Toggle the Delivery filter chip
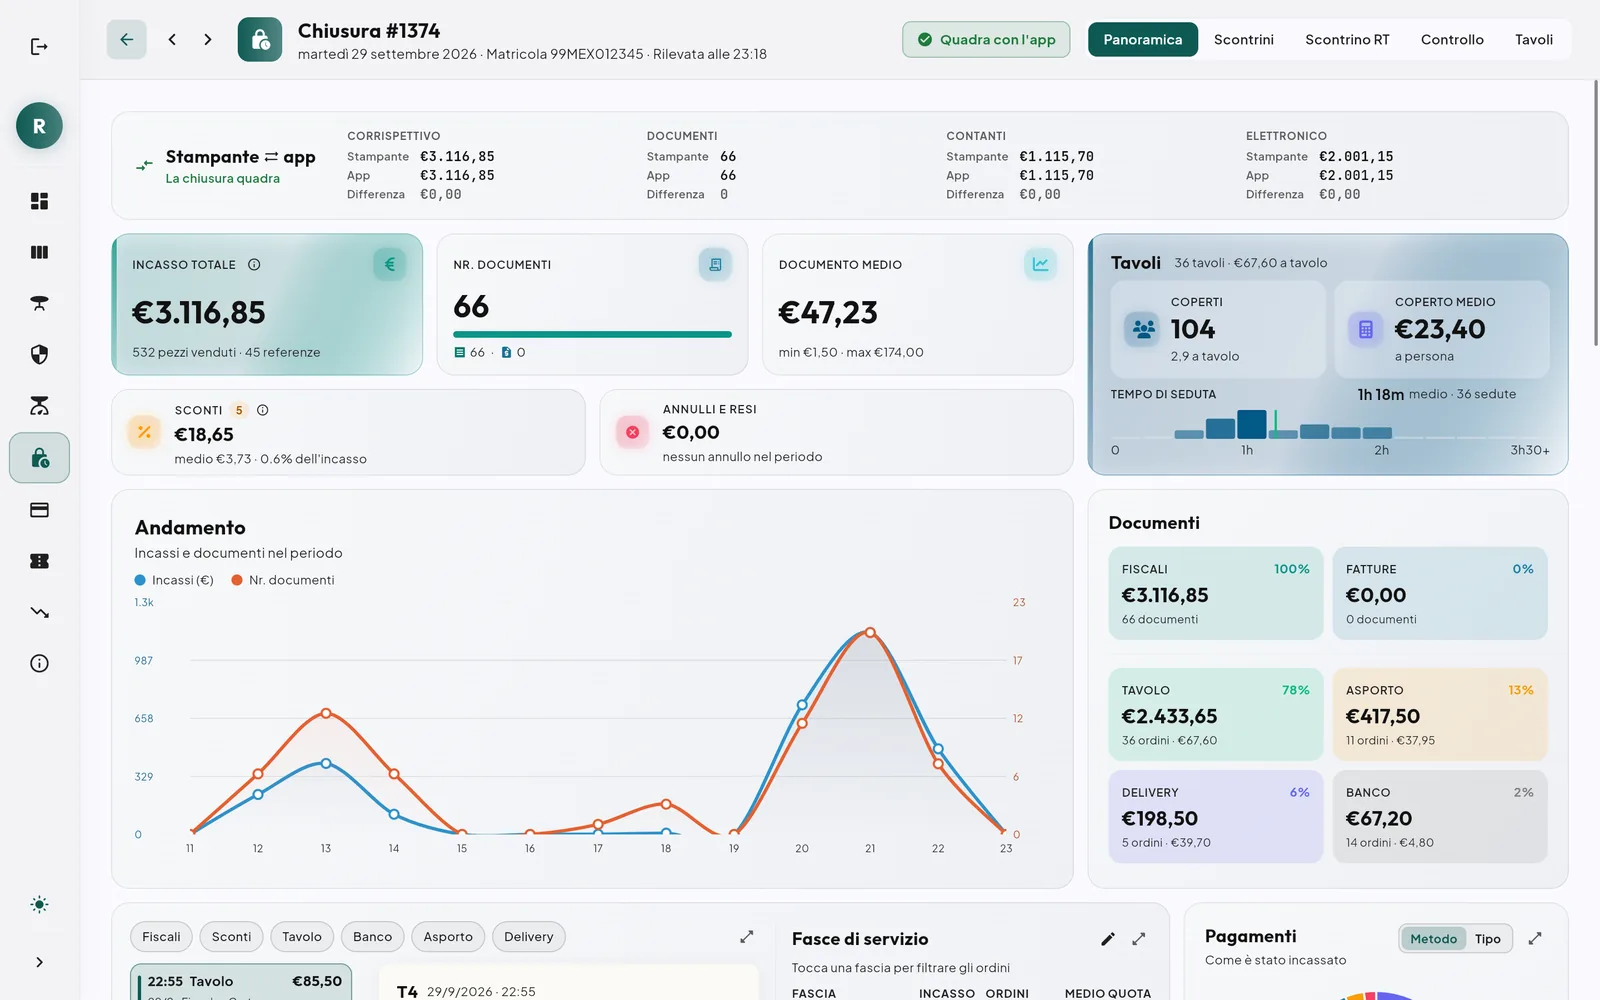Image resolution: width=1600 pixels, height=1000 pixels. tap(528, 937)
